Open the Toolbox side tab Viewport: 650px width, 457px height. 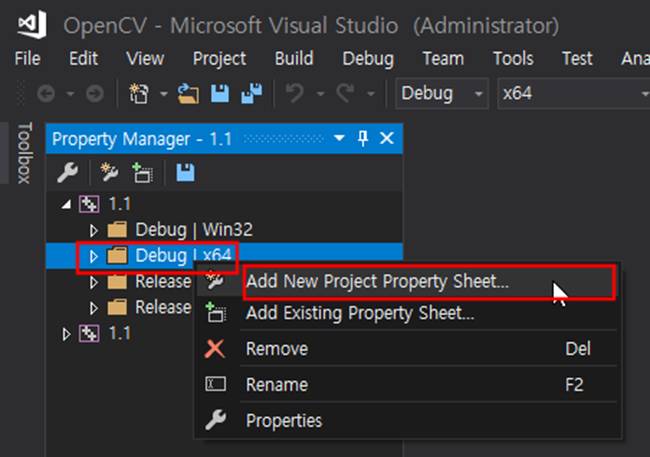pyautogui.click(x=23, y=153)
